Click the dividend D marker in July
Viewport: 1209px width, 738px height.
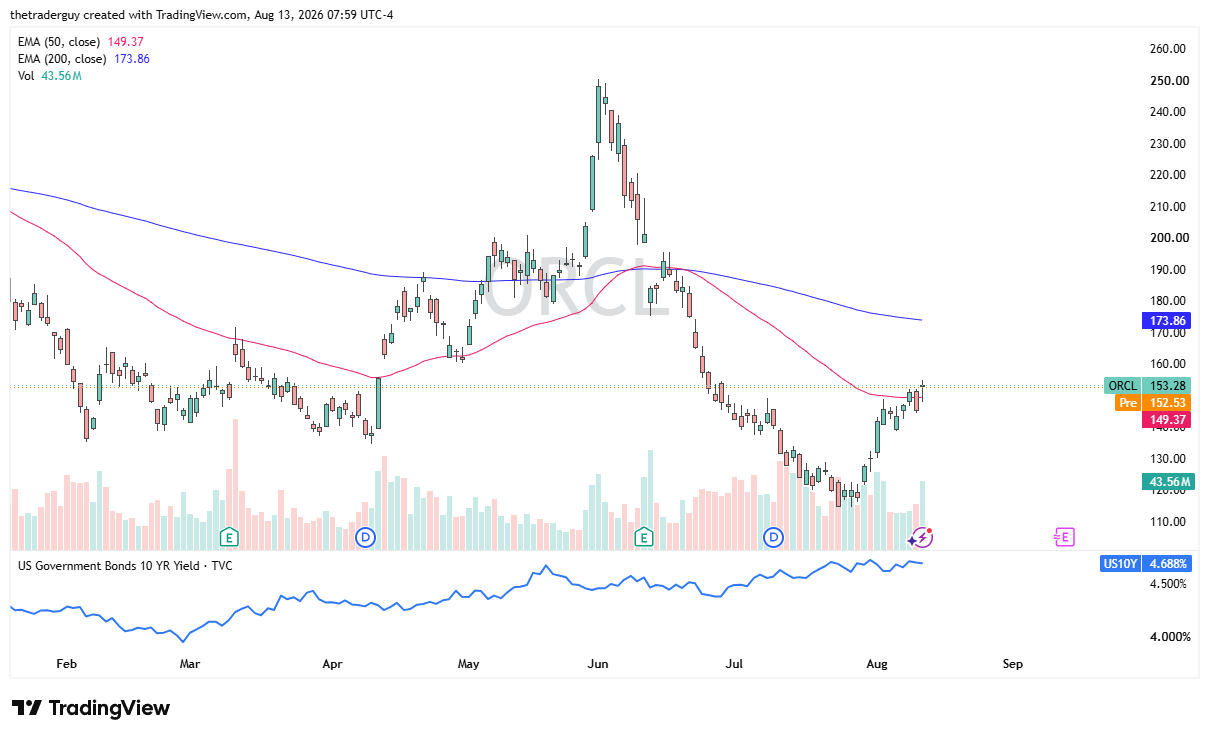point(773,537)
